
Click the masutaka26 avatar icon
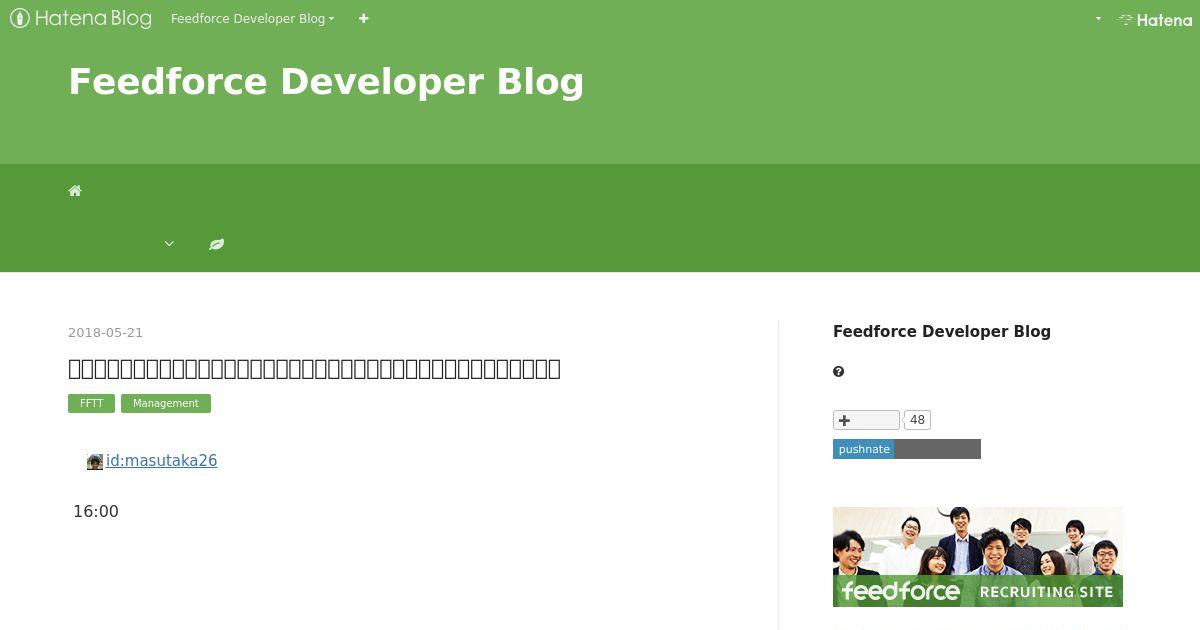point(95,461)
